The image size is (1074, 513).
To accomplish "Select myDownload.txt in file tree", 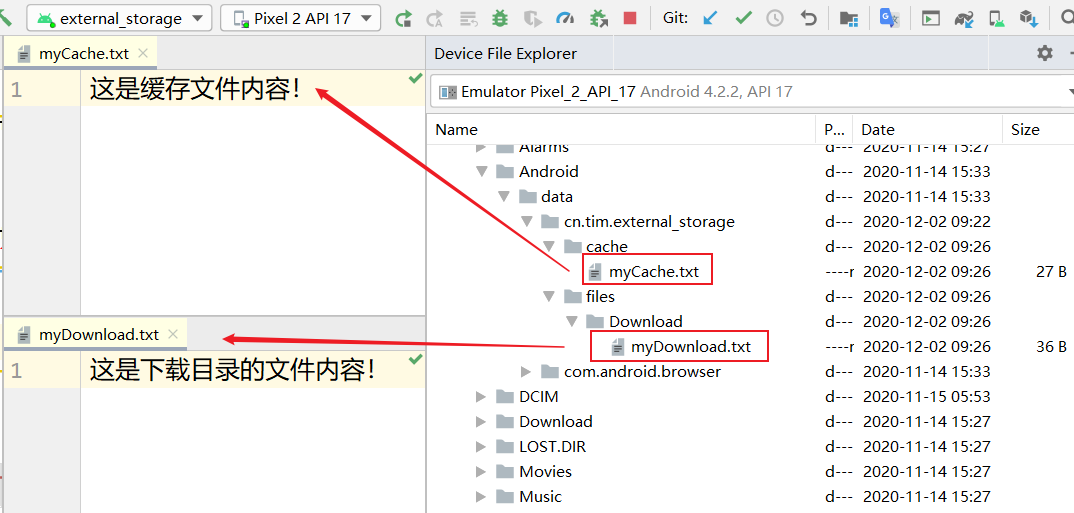I will pos(690,347).
